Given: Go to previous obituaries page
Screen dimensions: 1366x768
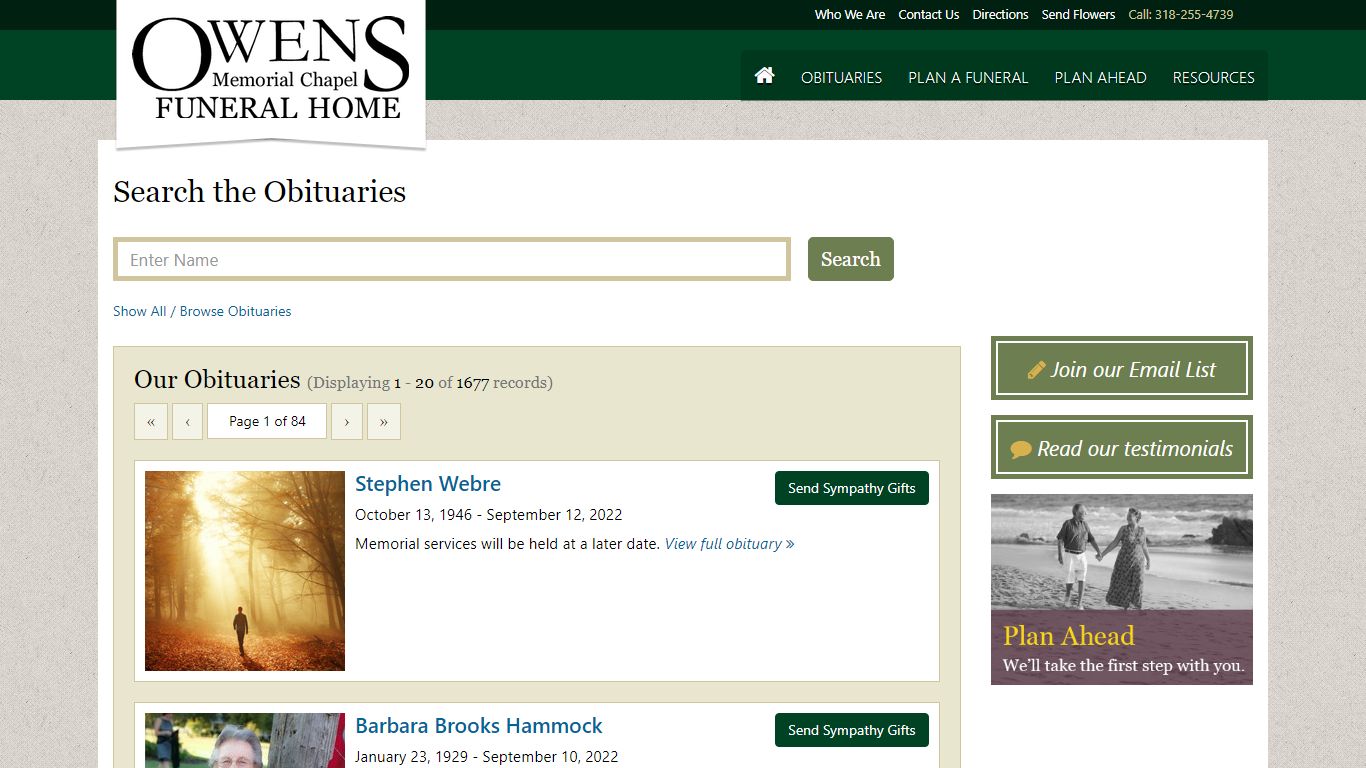Looking at the screenshot, I should (x=187, y=421).
